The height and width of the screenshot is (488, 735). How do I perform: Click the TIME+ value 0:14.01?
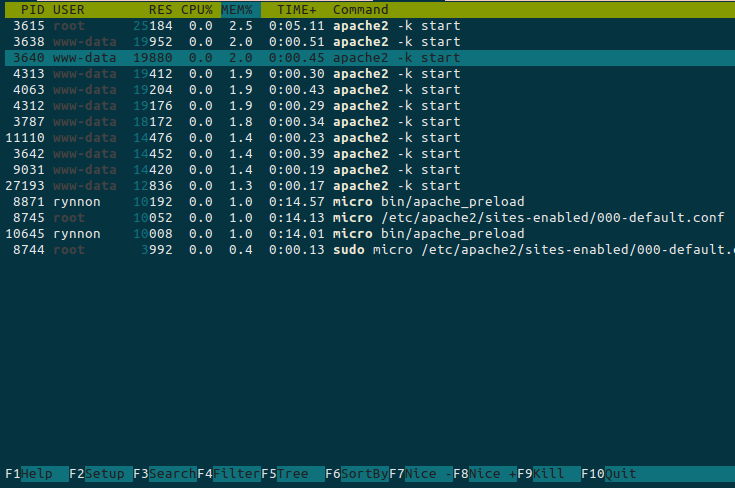click(x=296, y=233)
